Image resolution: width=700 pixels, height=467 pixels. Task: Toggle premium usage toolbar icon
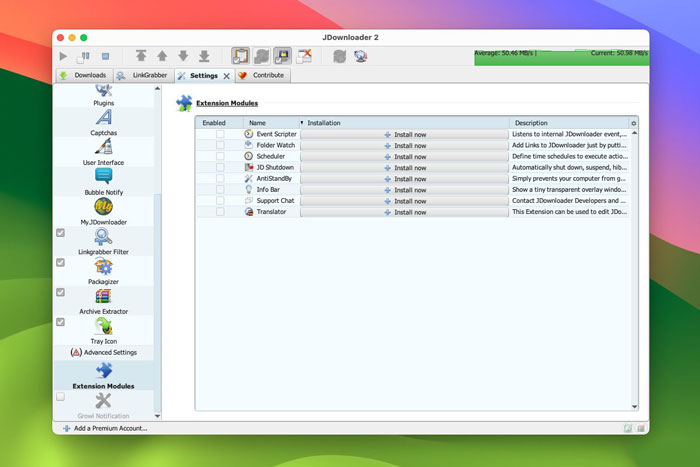point(283,56)
